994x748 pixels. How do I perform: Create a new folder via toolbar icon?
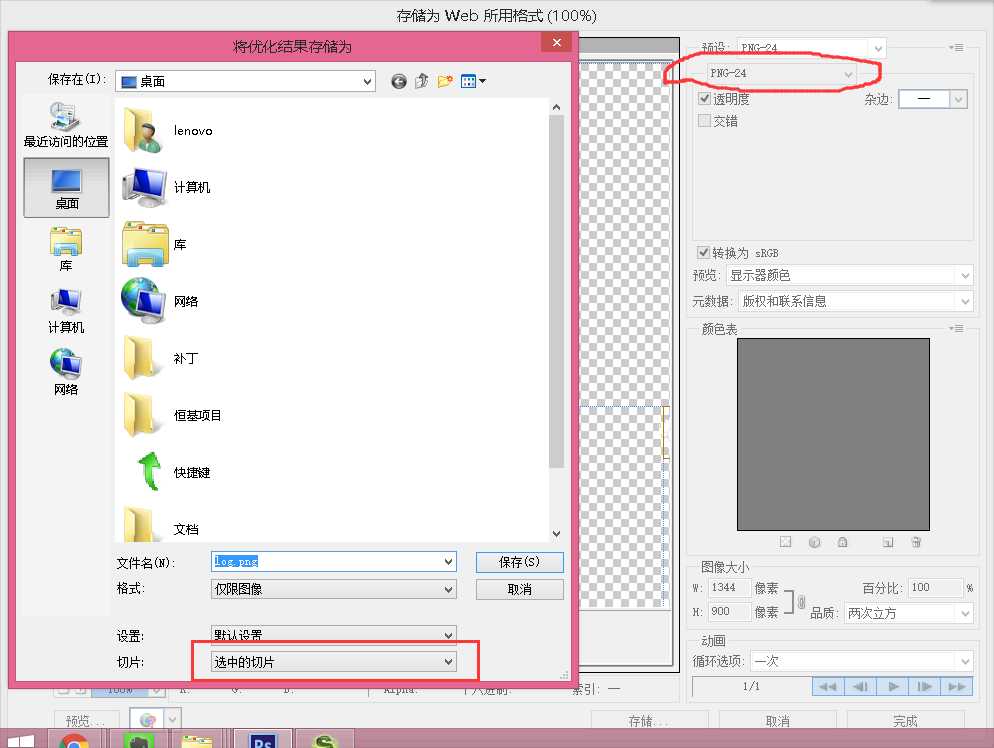pos(445,81)
